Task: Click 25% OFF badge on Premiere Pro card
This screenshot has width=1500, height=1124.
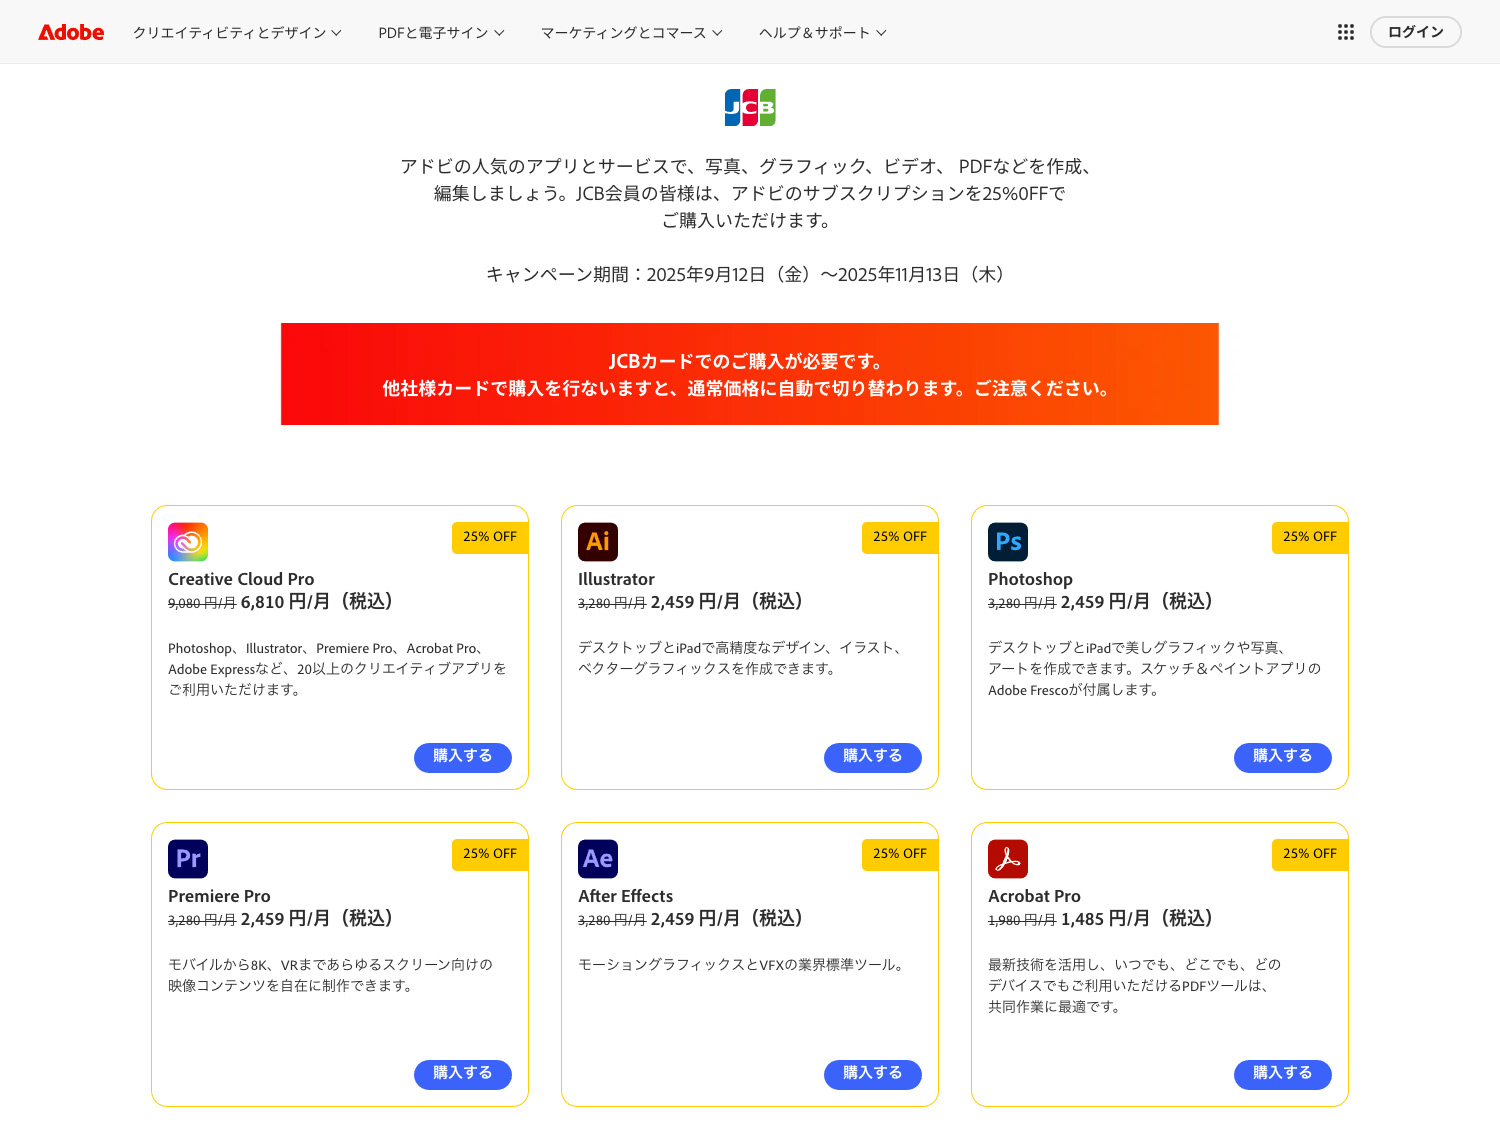Action: (x=490, y=854)
